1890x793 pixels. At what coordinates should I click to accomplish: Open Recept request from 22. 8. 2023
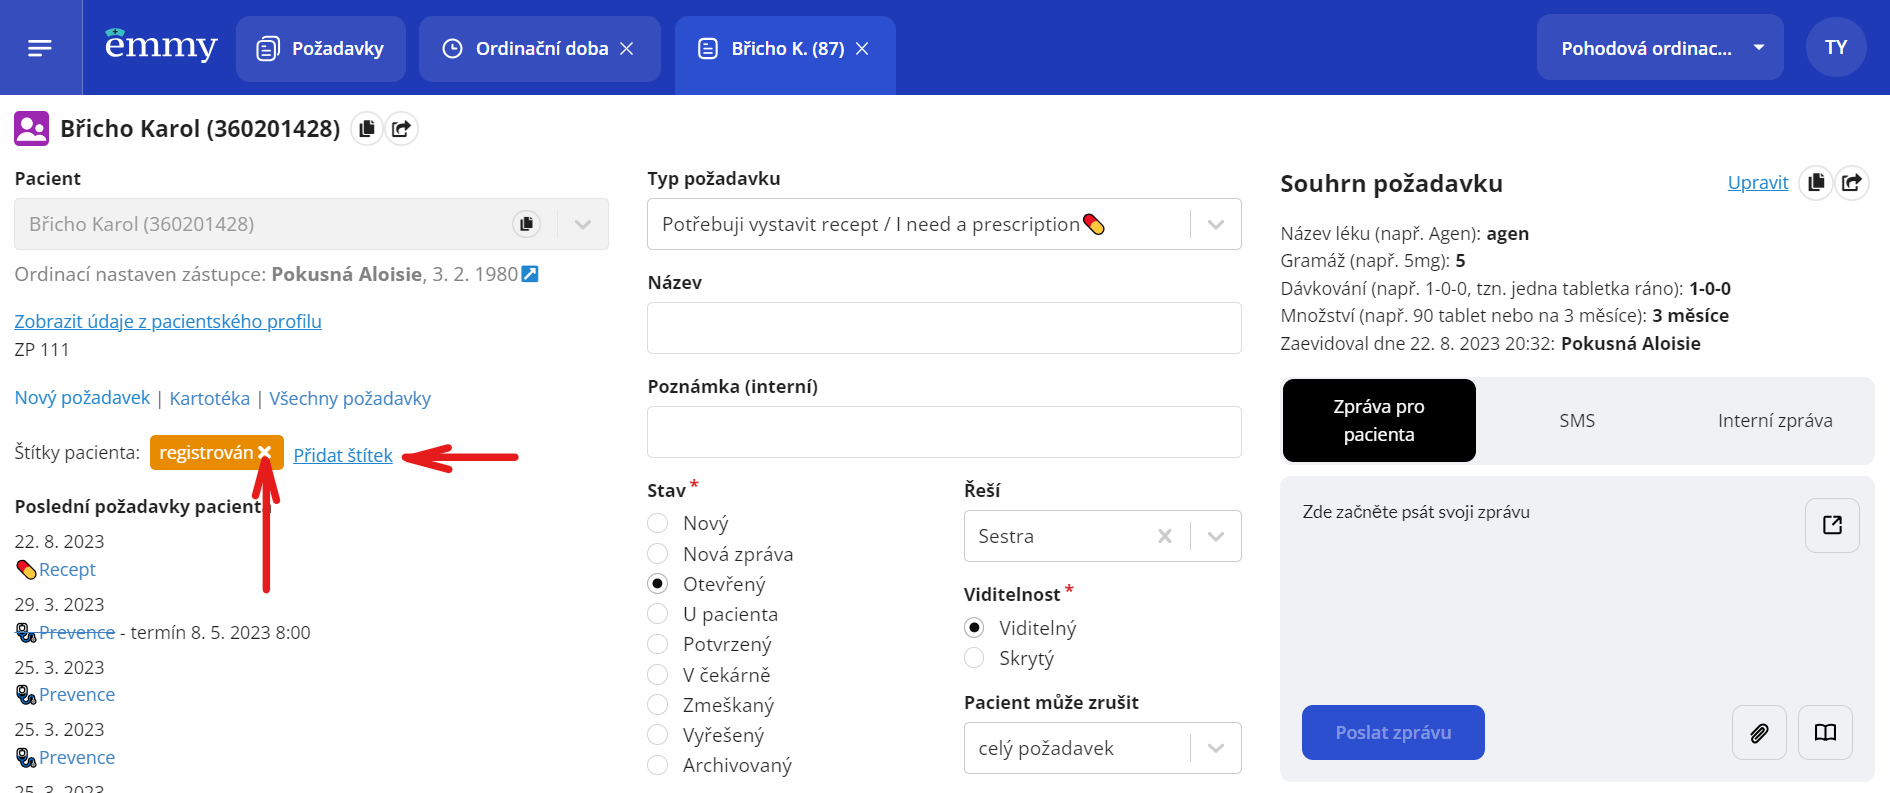pyautogui.click(x=67, y=570)
